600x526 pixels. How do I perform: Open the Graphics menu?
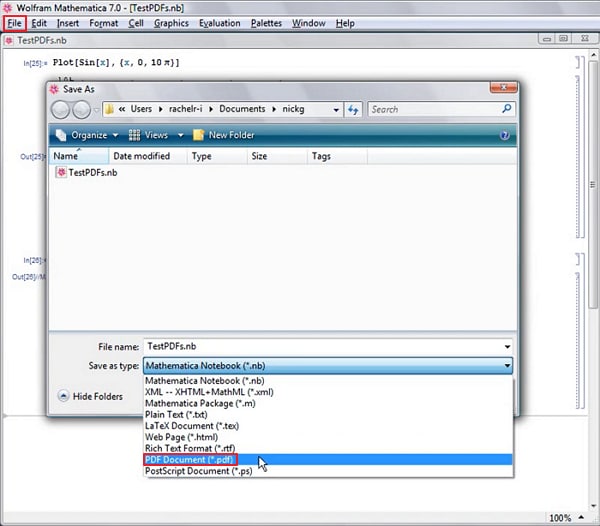[171, 23]
